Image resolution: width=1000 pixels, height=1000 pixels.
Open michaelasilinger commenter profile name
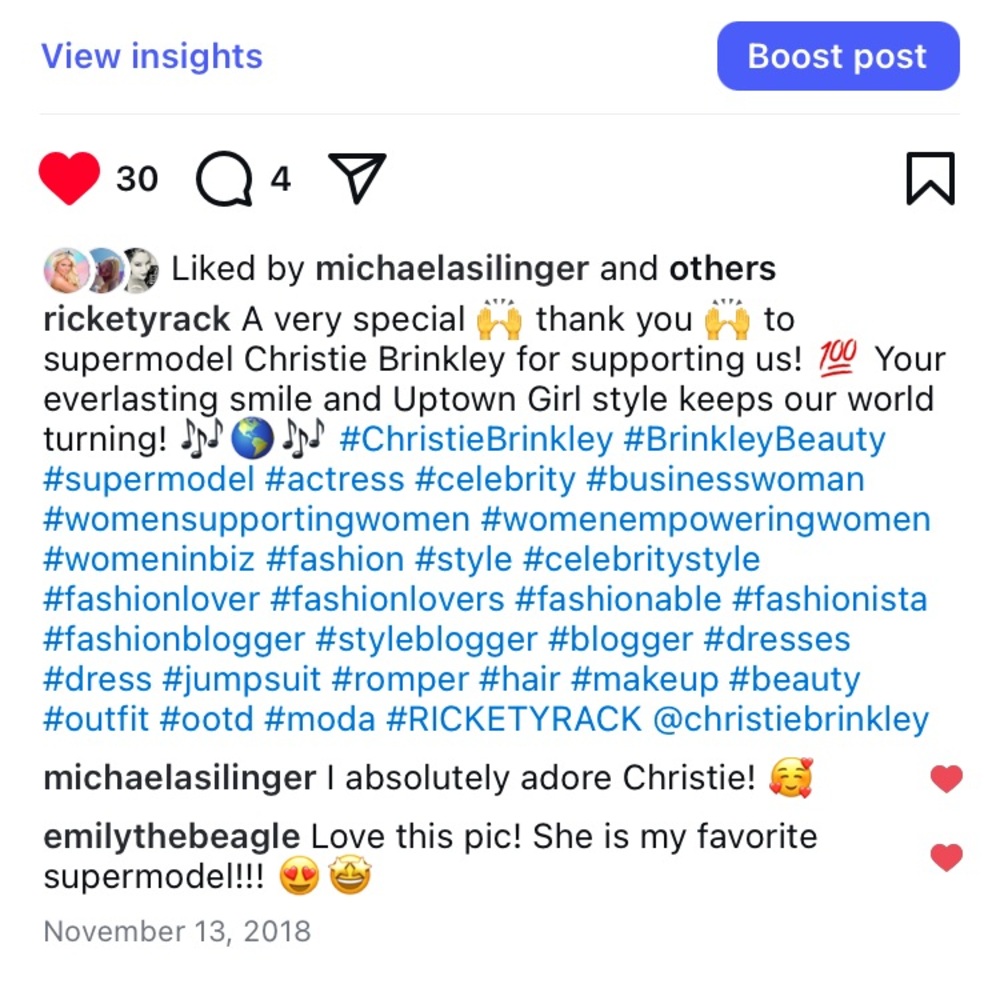(x=180, y=778)
